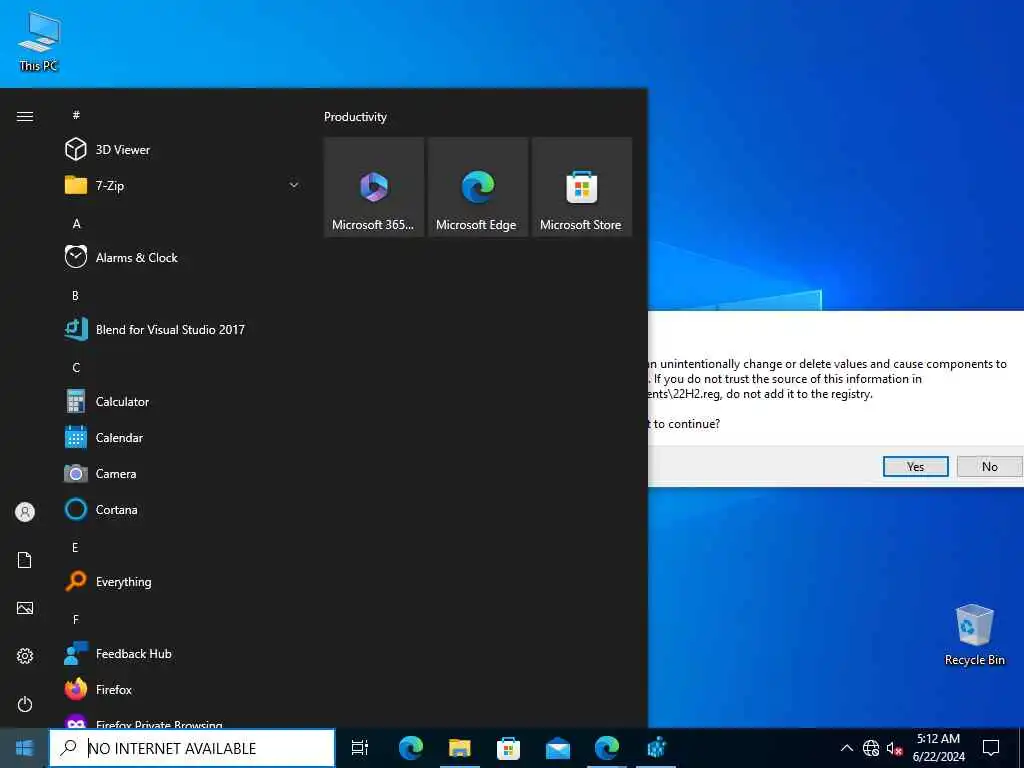This screenshot has width=1024, height=768.
Task: Click the letter F section header
Action: click(75, 619)
